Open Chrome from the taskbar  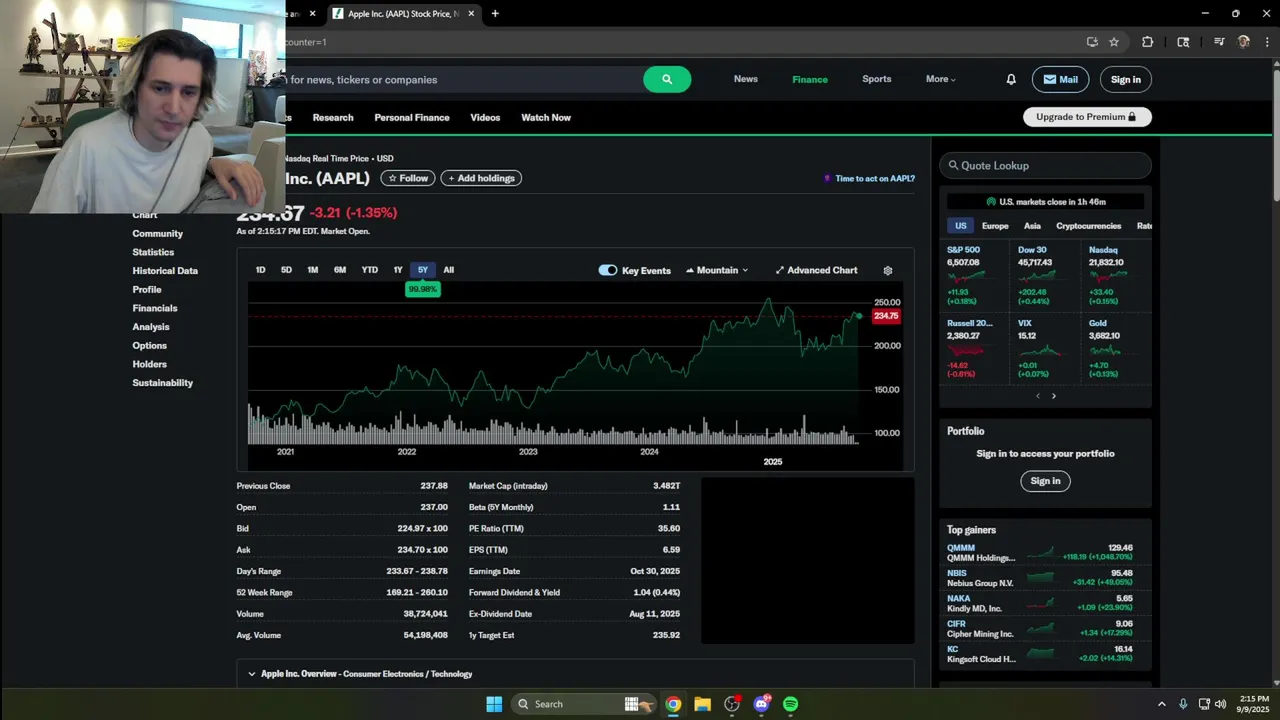click(x=673, y=704)
